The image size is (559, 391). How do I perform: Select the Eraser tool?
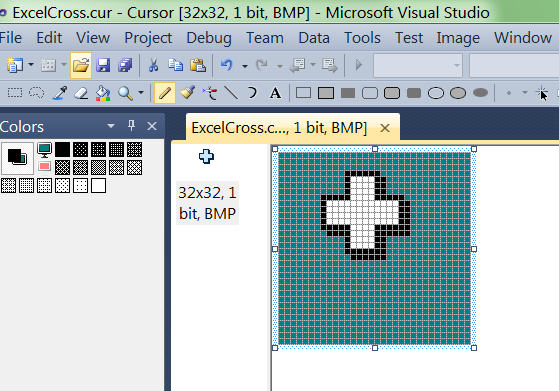point(81,93)
